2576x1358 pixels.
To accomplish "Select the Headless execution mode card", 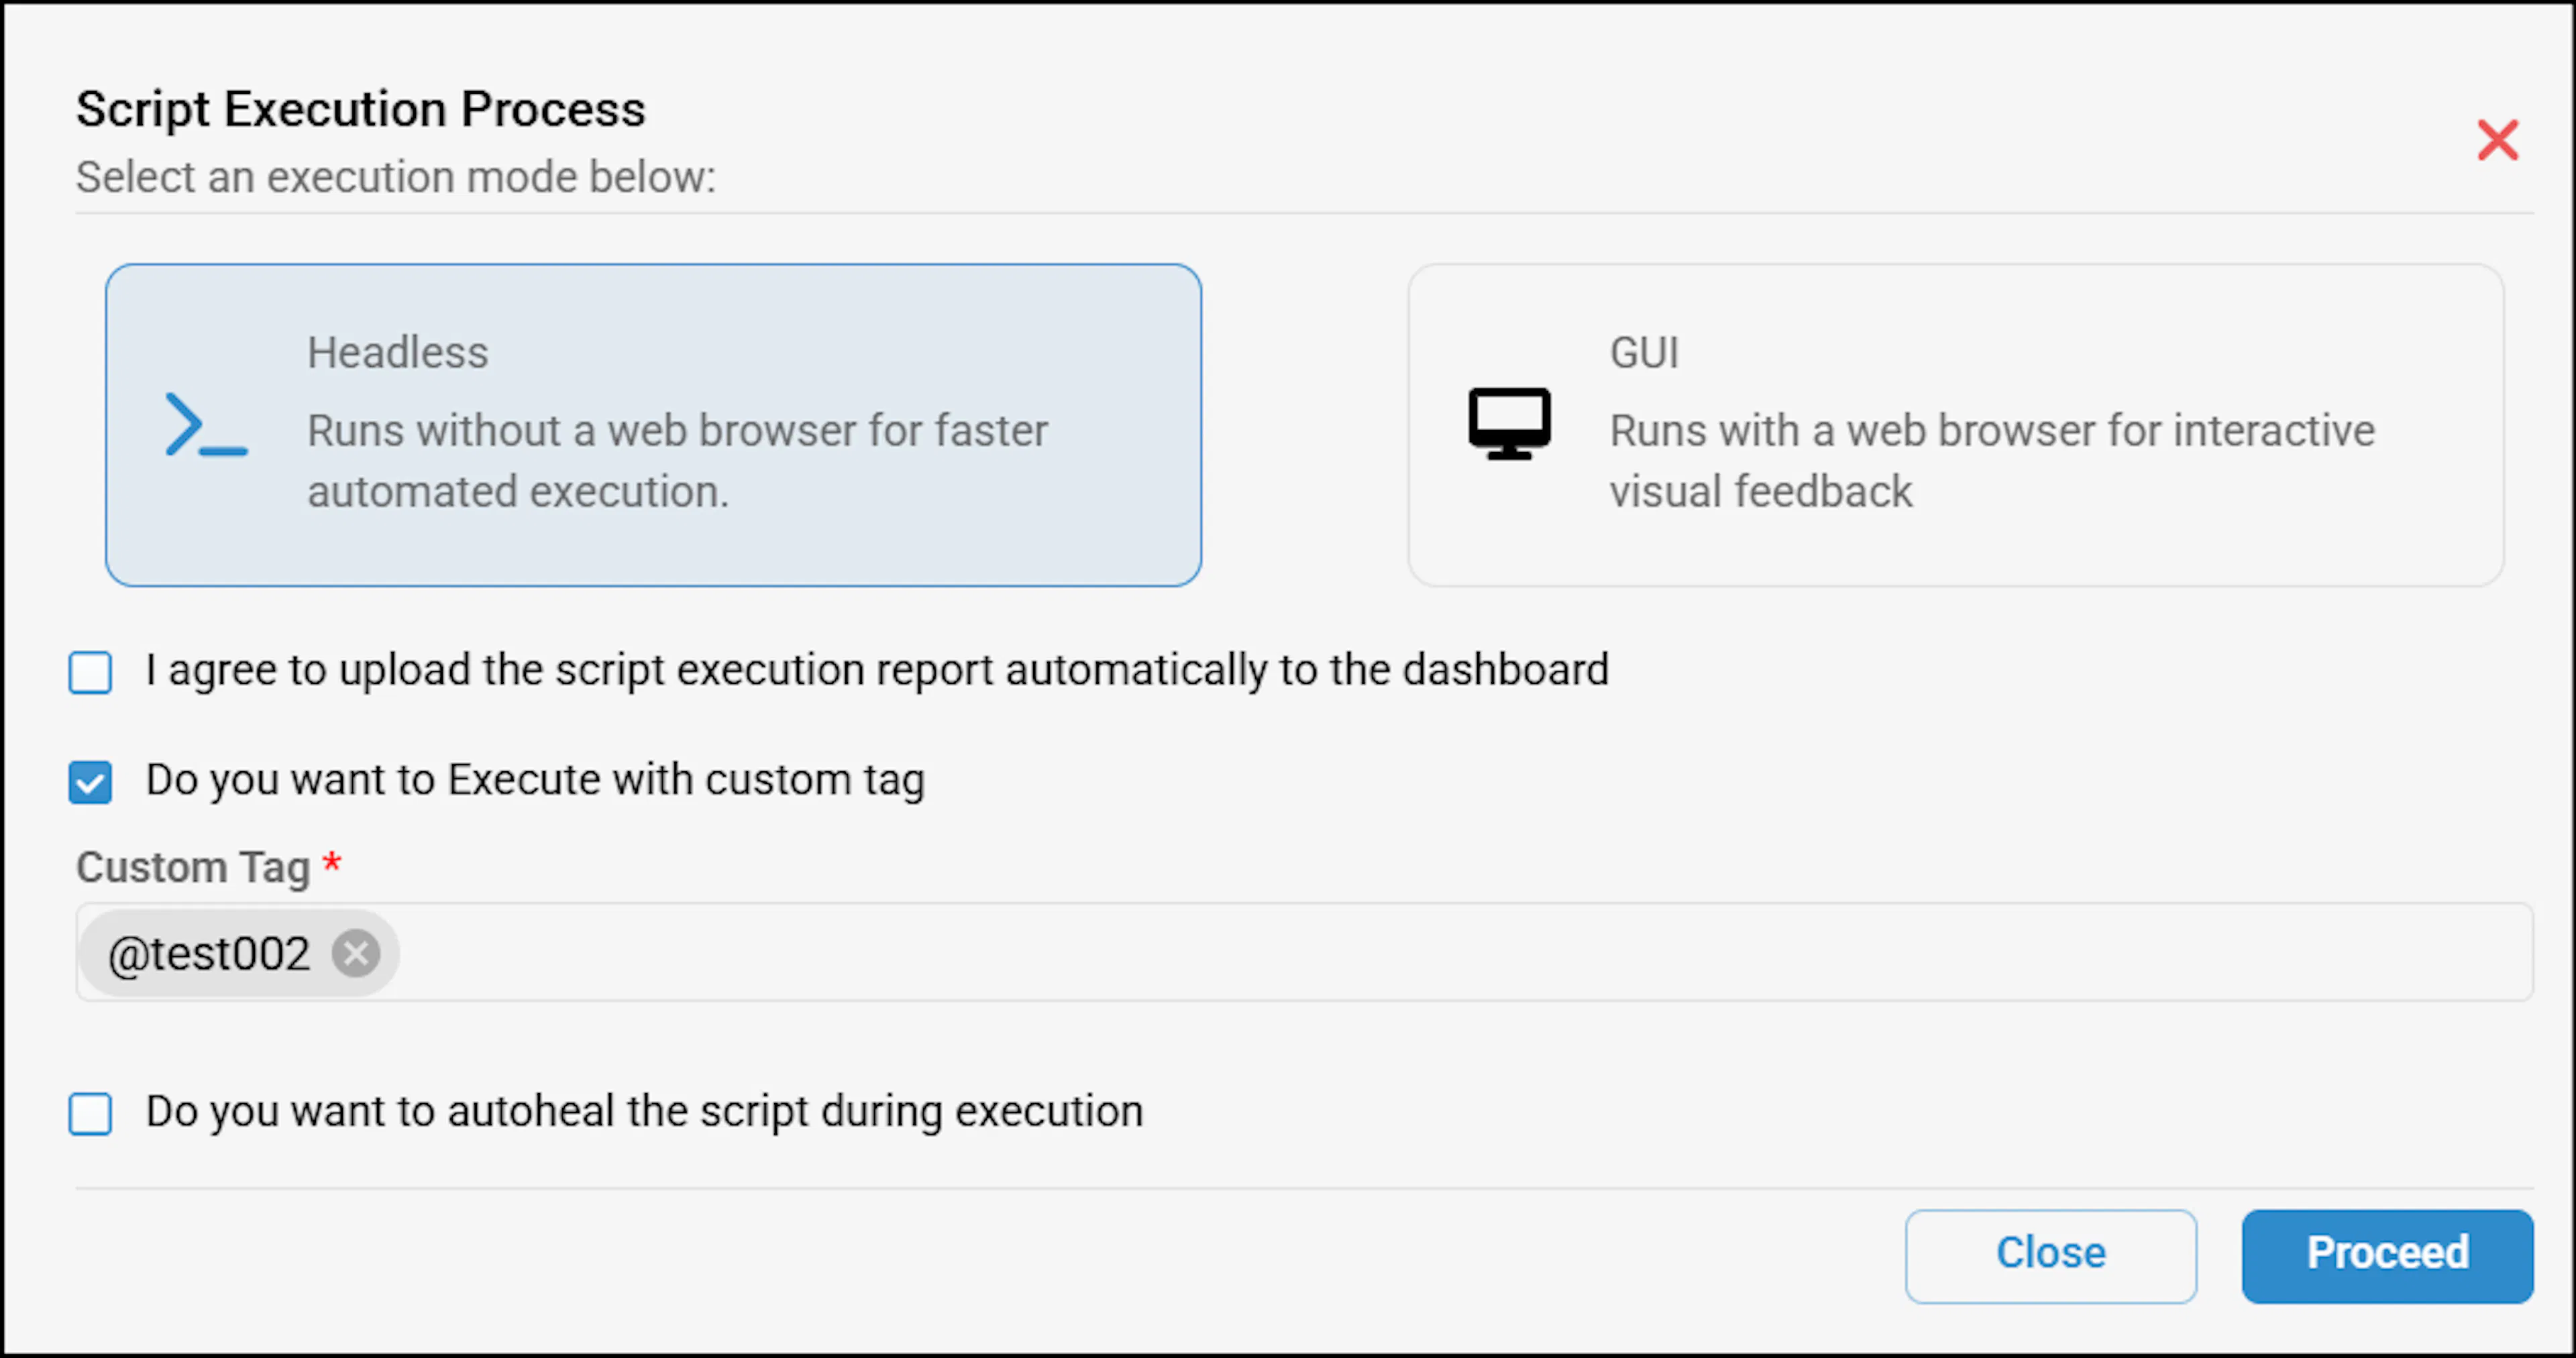I will coord(653,425).
